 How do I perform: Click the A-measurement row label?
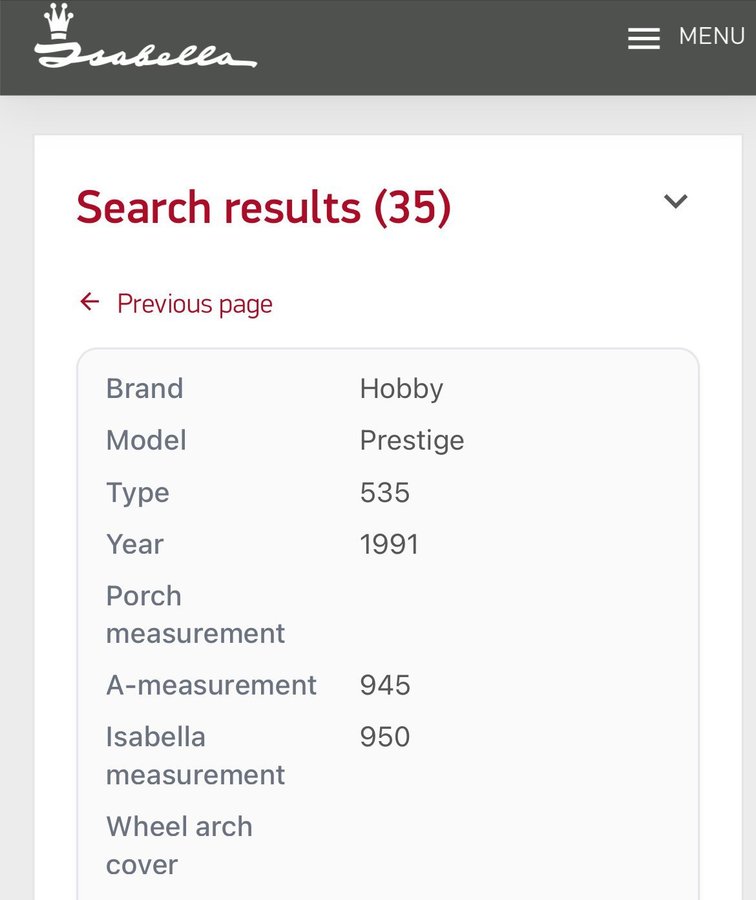(211, 685)
